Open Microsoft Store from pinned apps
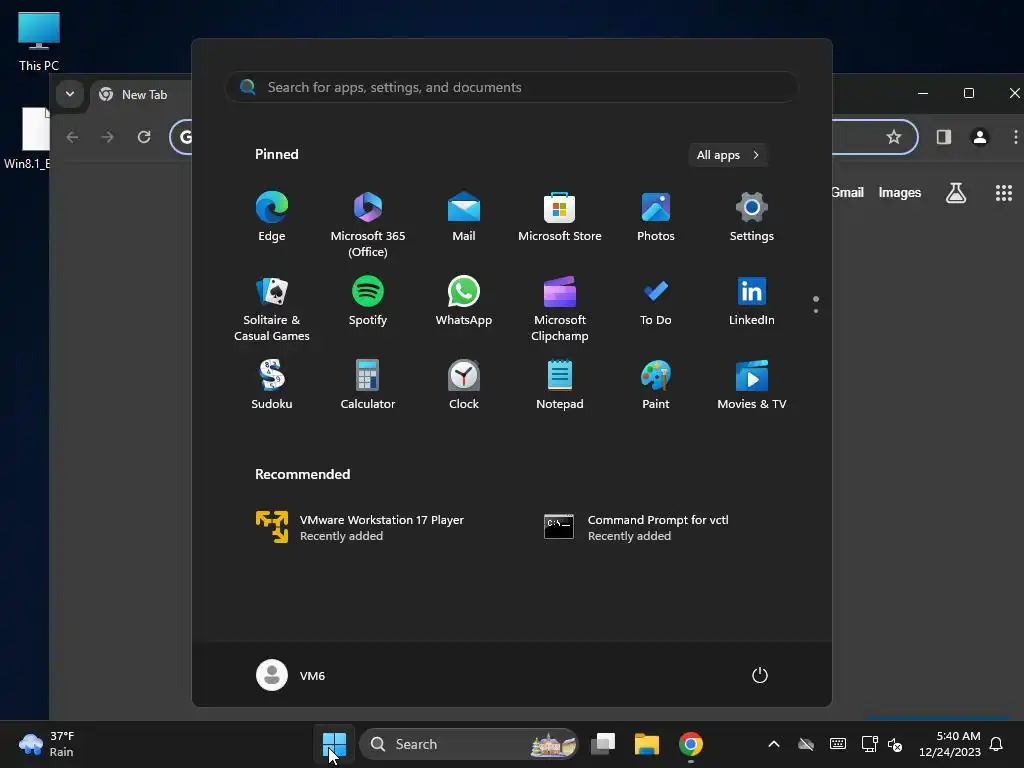The height and width of the screenshot is (768, 1024). [x=560, y=217]
